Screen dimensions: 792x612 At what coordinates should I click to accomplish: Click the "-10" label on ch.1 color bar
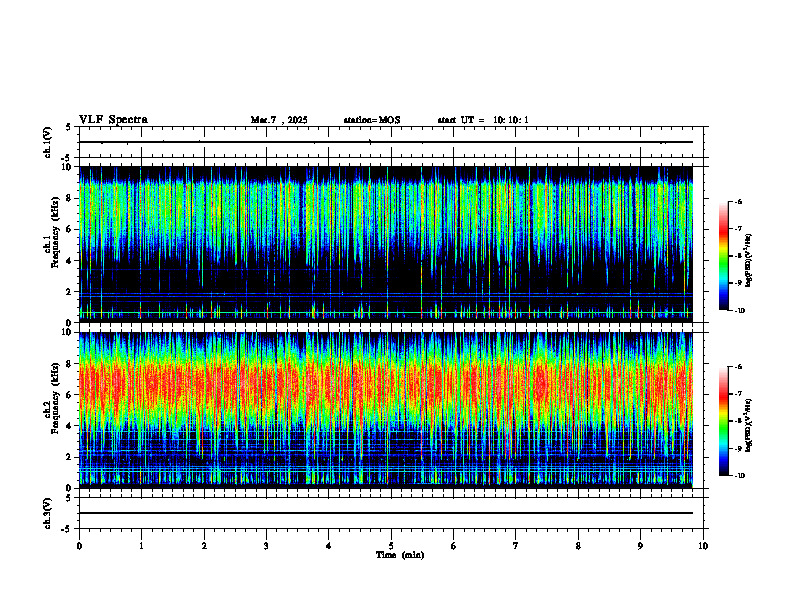pos(740,311)
